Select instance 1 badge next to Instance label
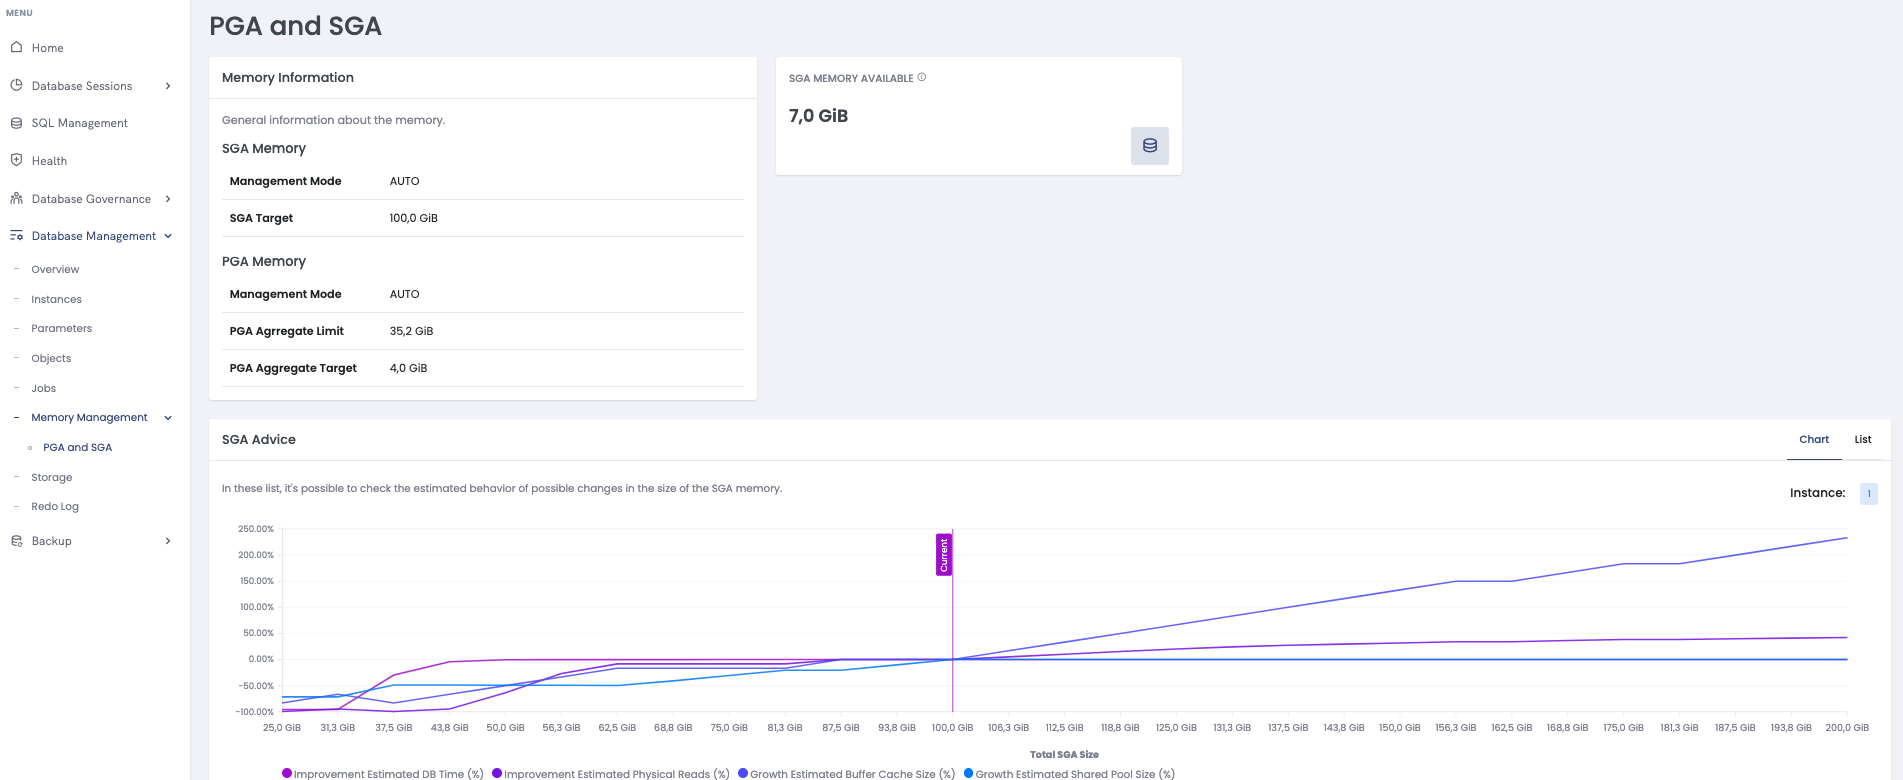This screenshot has width=1903, height=780. pos(1868,493)
